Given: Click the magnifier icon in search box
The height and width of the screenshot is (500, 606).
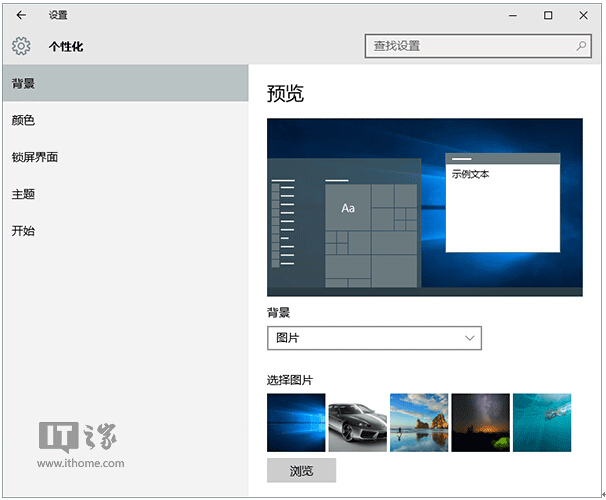Looking at the screenshot, I should coord(581,46).
